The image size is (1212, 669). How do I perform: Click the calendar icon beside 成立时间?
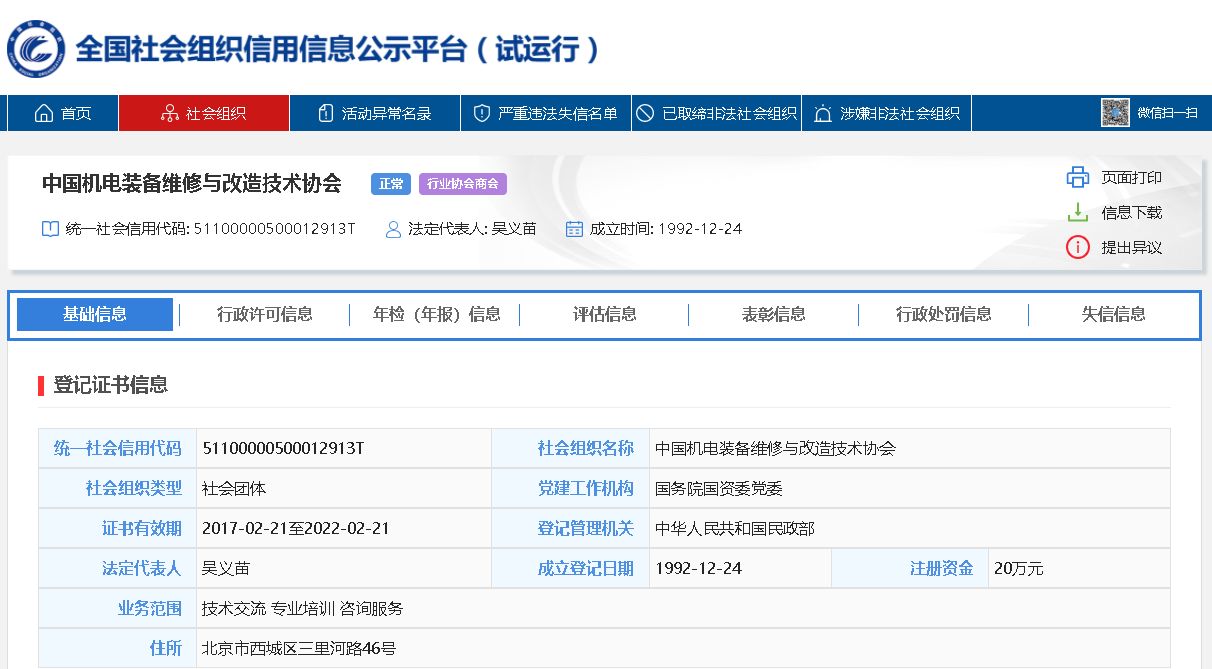574,229
